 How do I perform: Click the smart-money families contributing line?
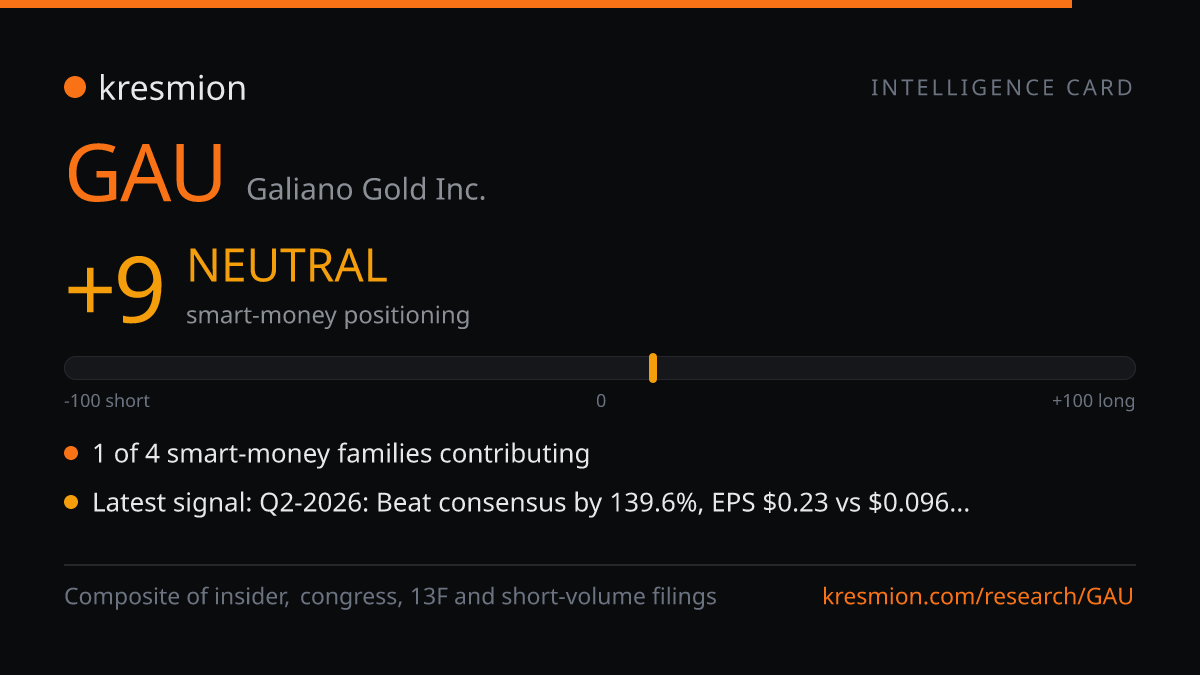pos(341,454)
